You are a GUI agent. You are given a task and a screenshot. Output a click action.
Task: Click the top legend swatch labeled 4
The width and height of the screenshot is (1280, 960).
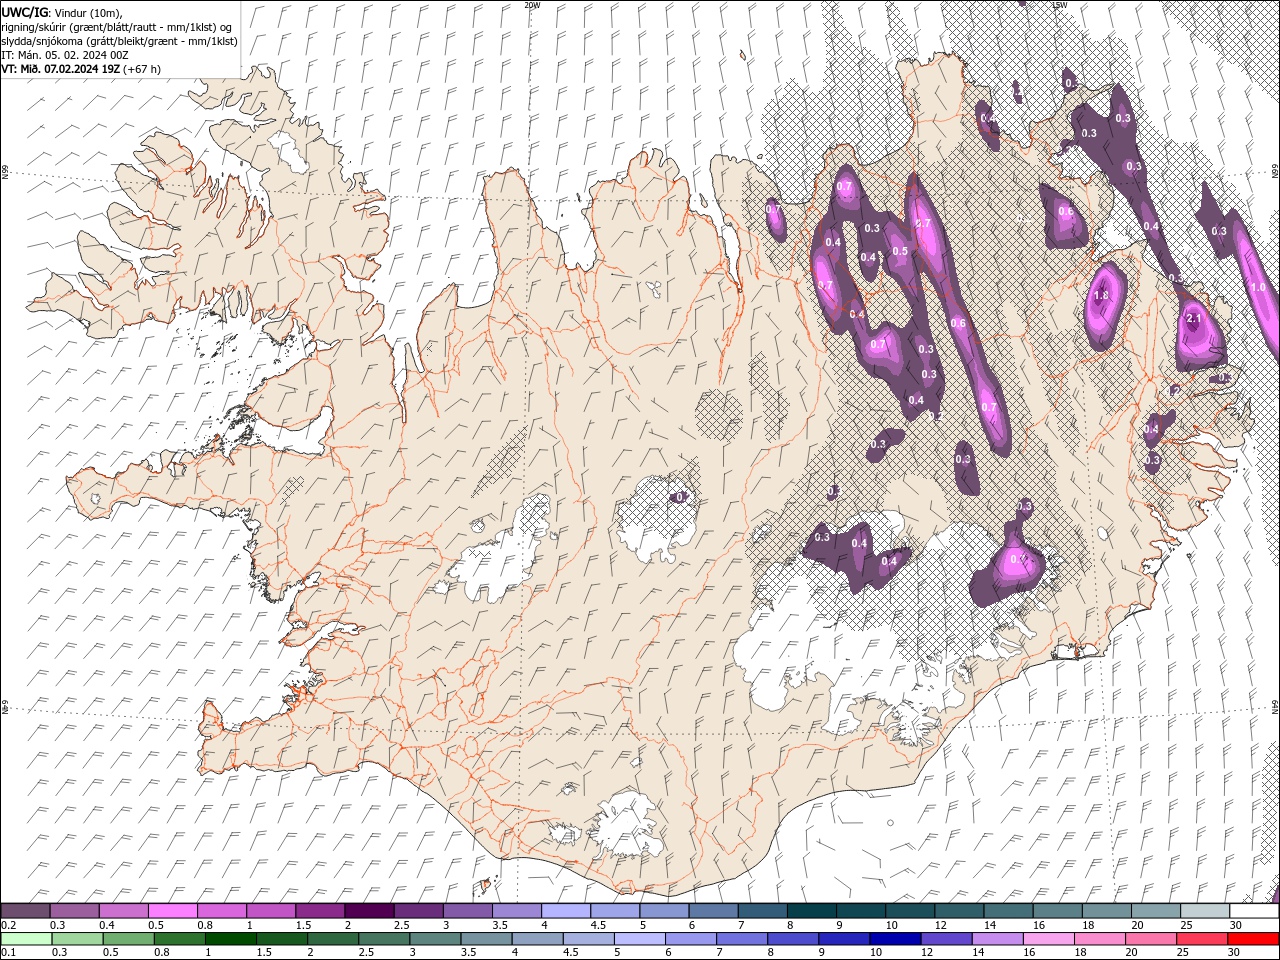tap(564, 911)
